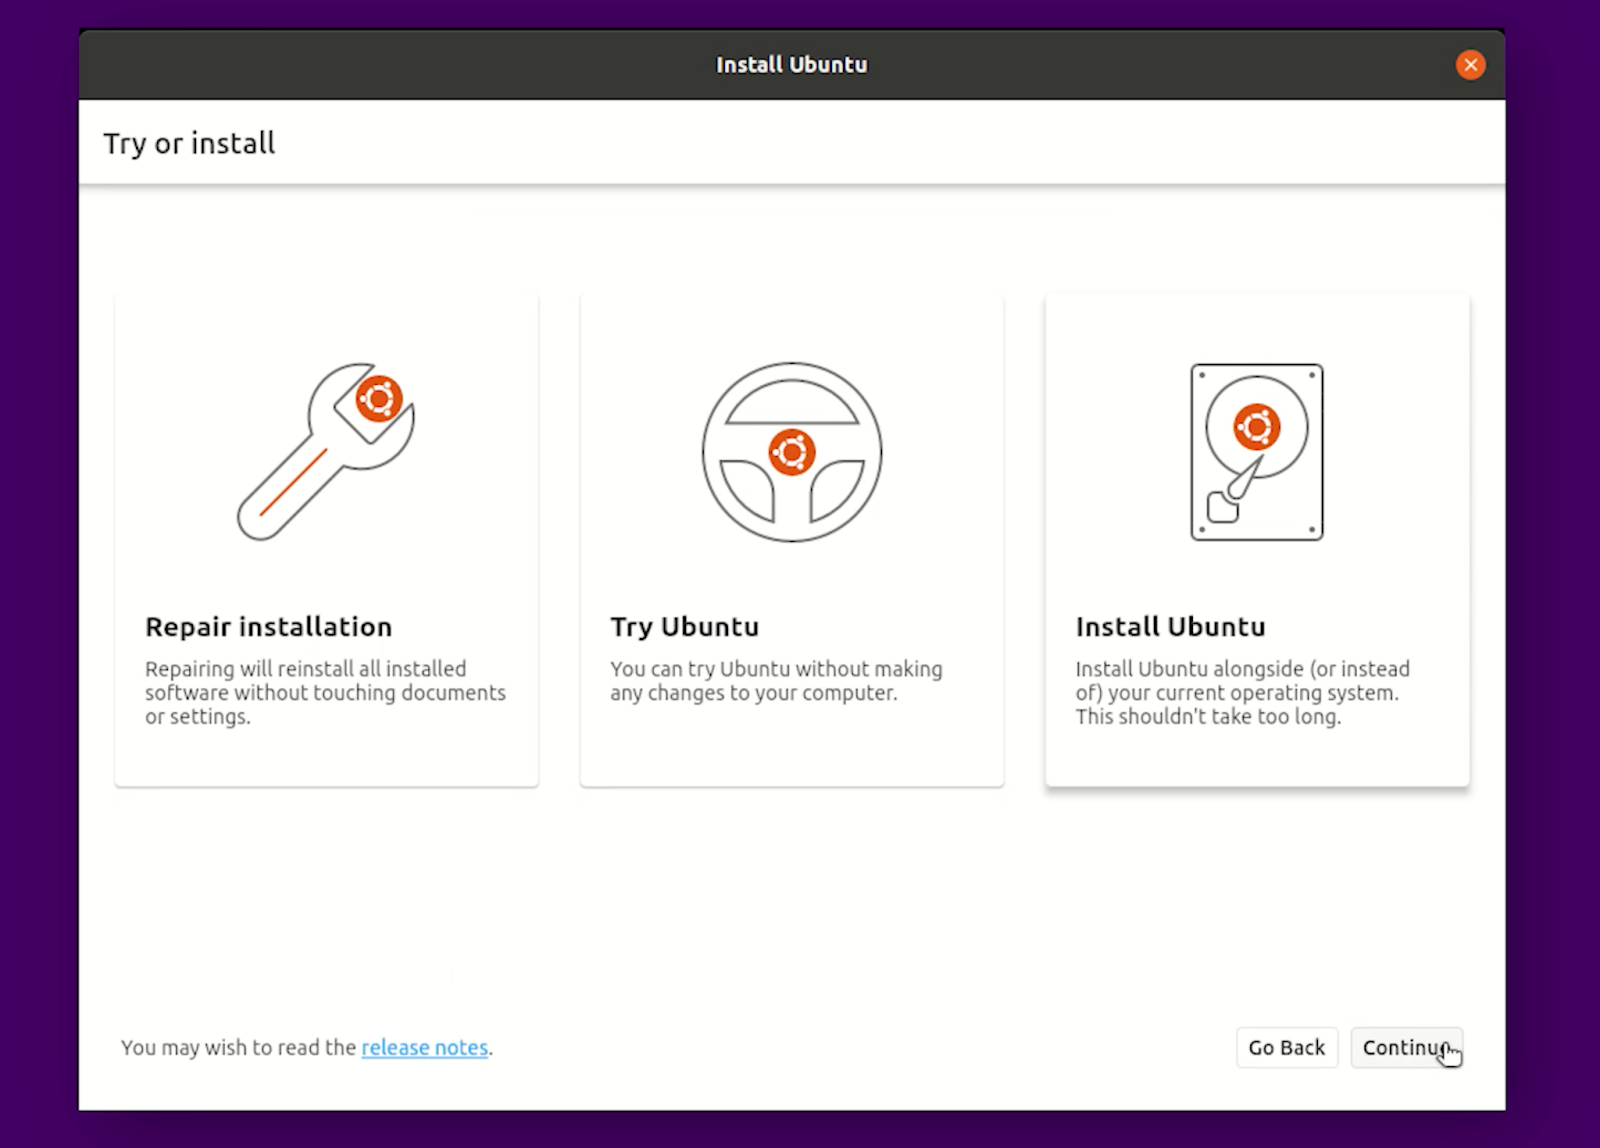
Task: Click the Install Ubuntu title bar text
Action: (791, 63)
